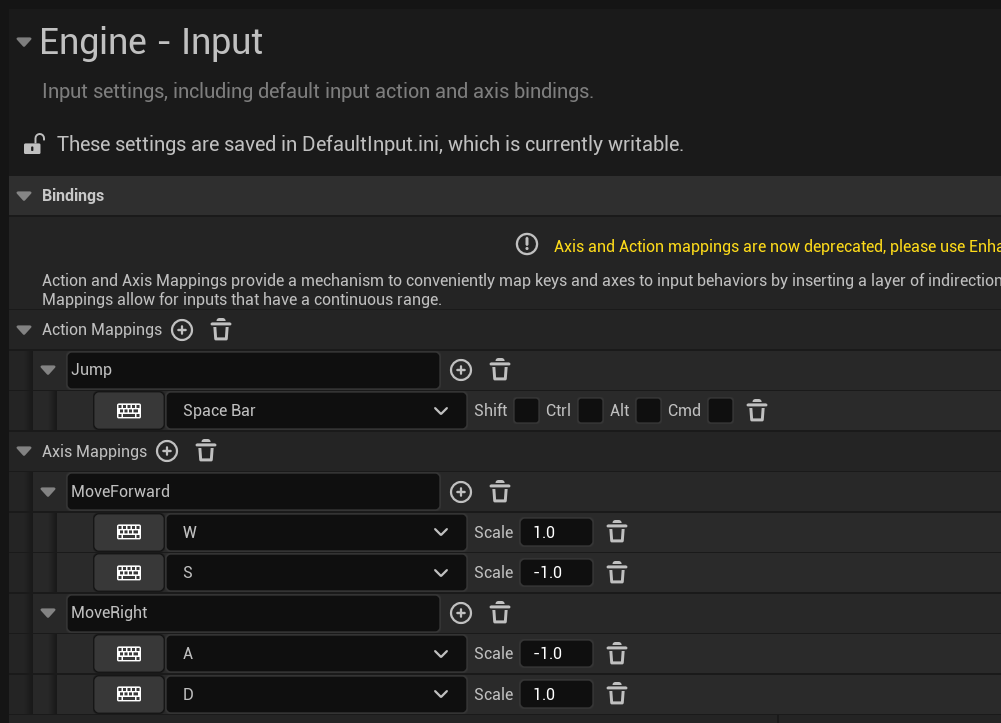Open the W key dropdown

click(x=316, y=532)
